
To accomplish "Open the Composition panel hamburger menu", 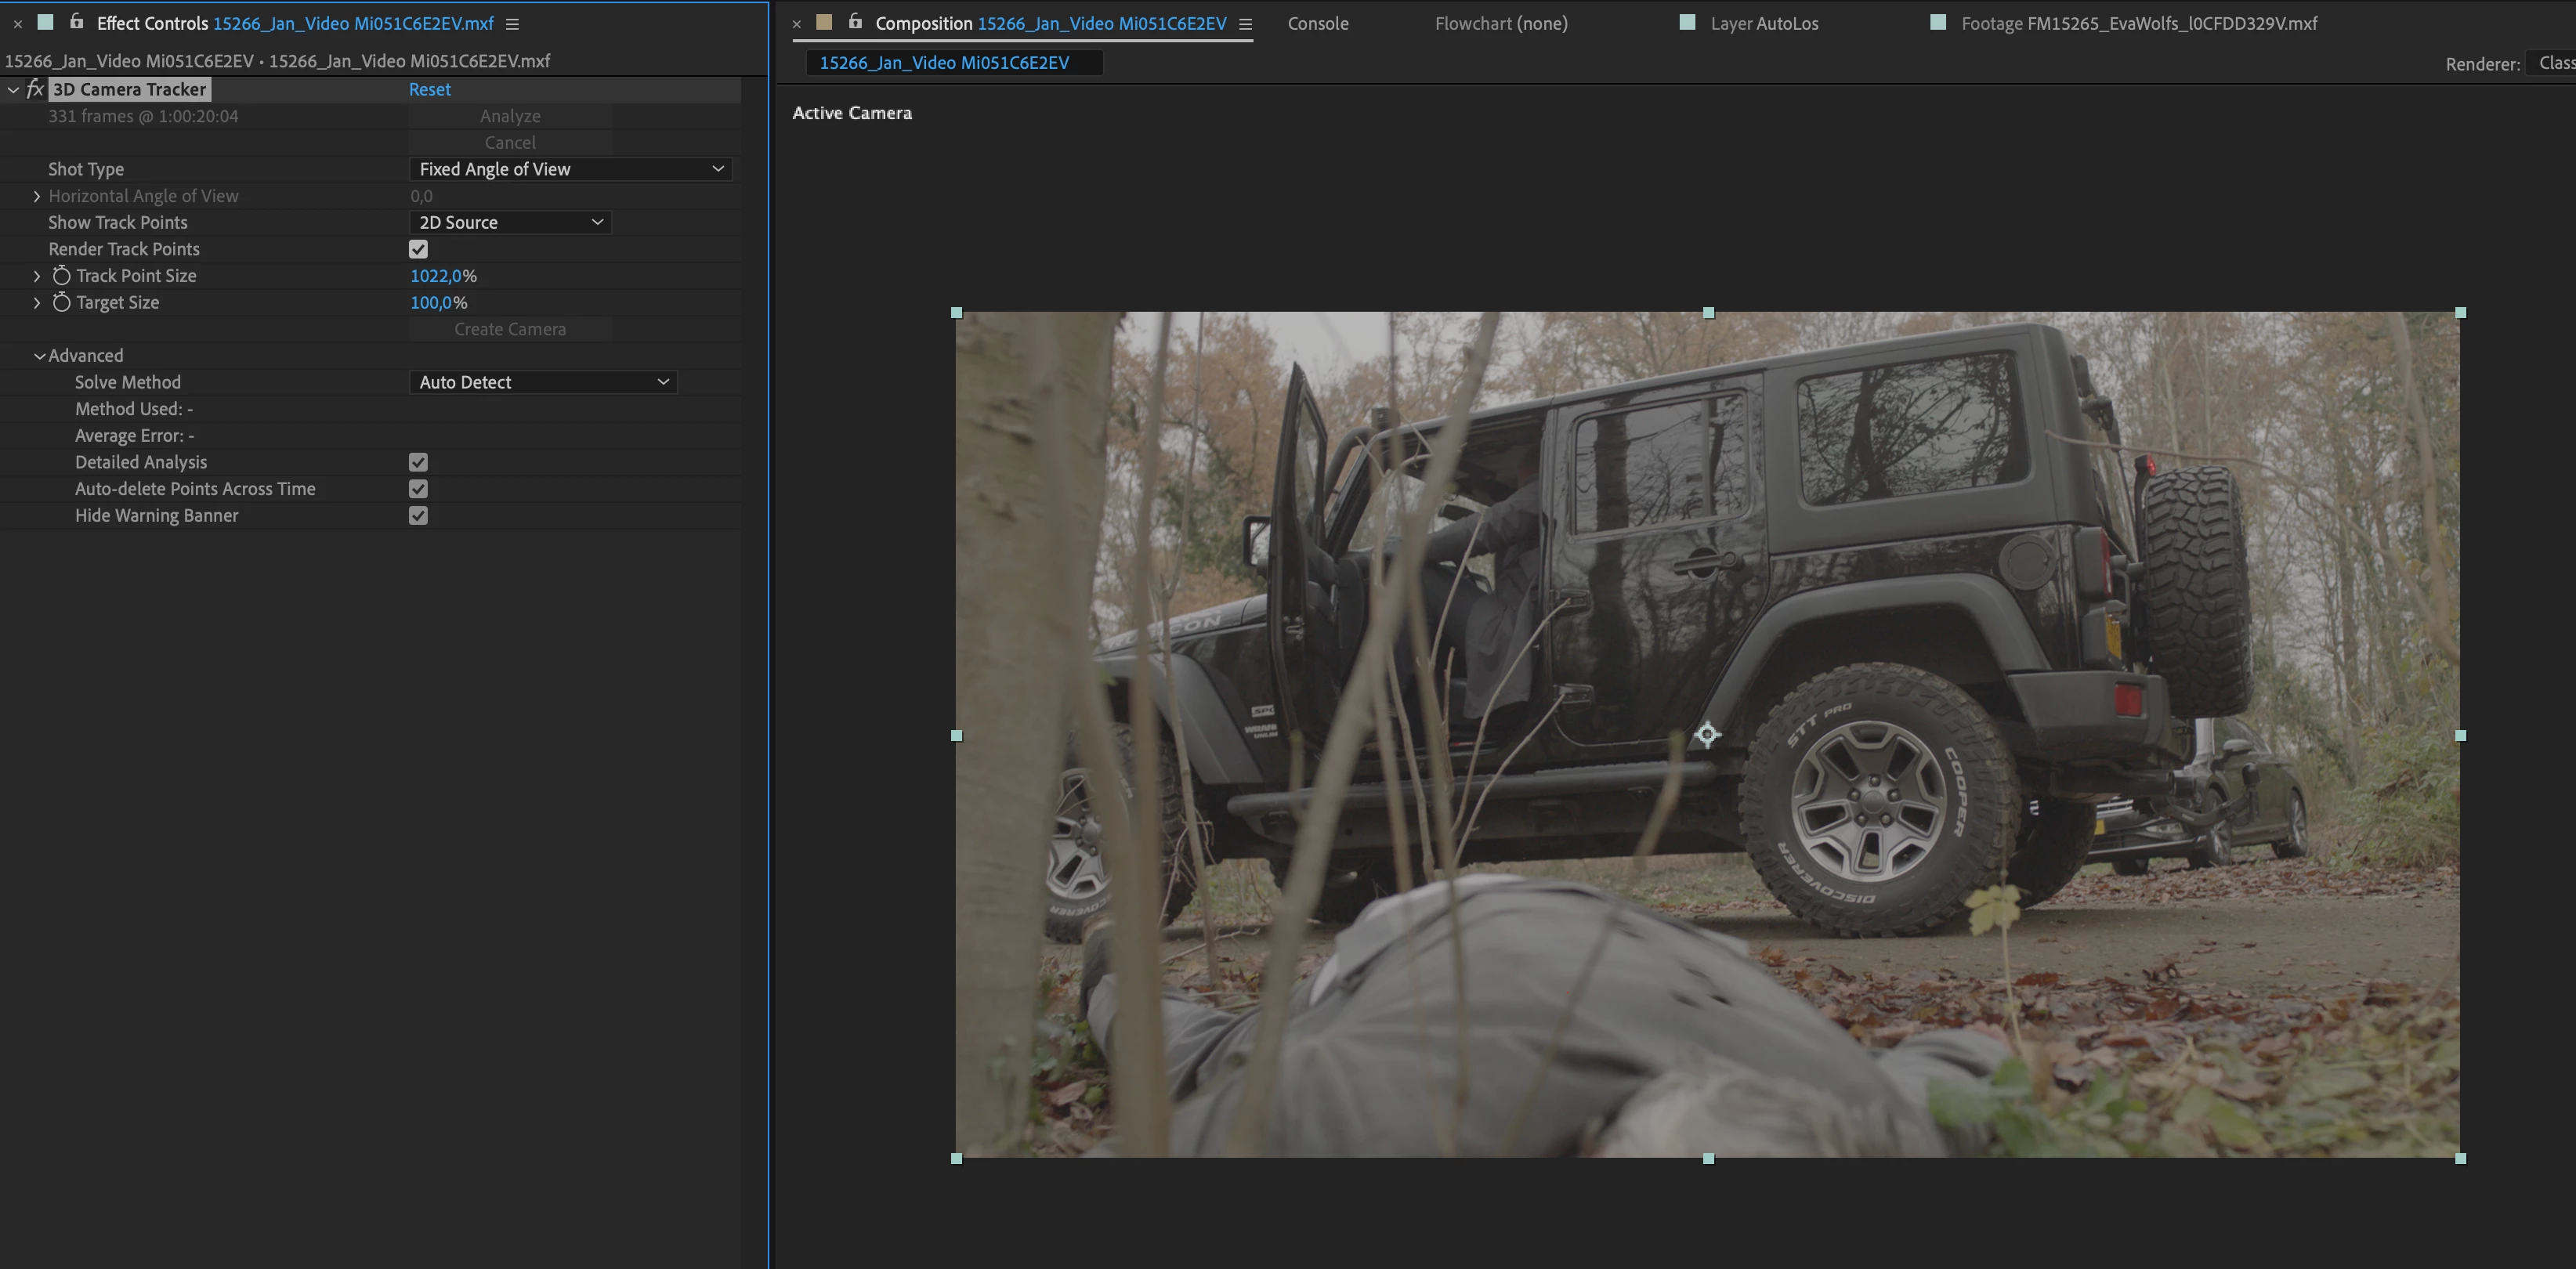I will coord(1245,24).
